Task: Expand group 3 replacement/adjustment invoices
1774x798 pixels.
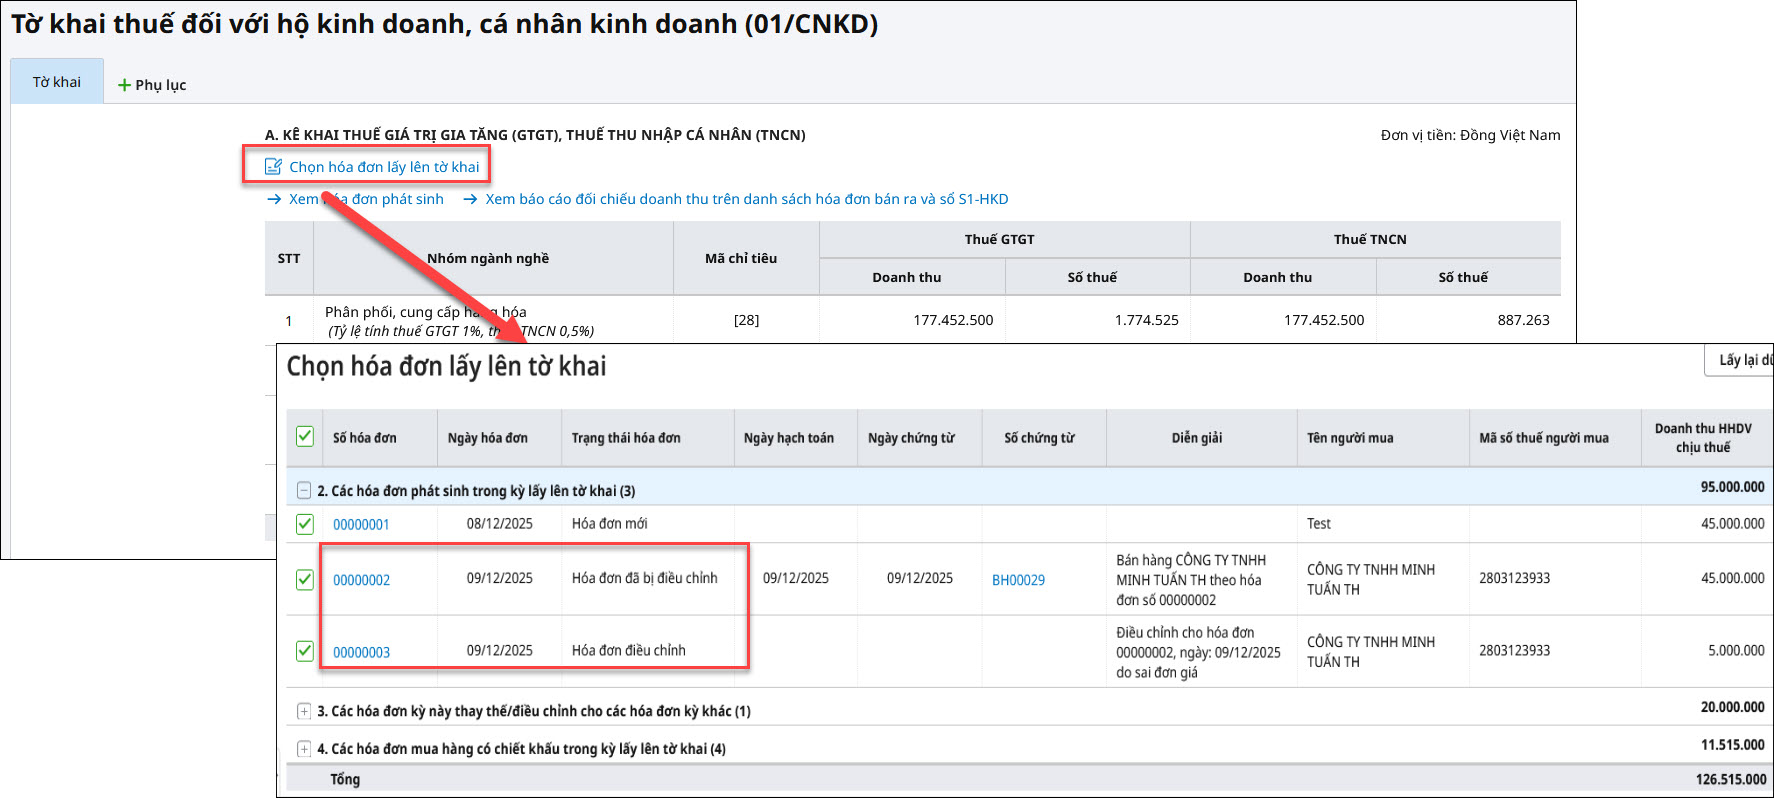Action: click(x=304, y=711)
